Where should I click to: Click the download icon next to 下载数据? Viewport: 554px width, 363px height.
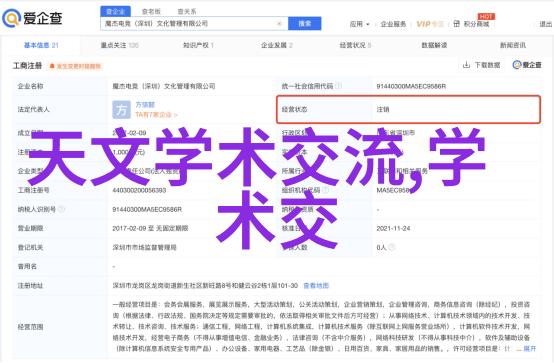(466, 65)
